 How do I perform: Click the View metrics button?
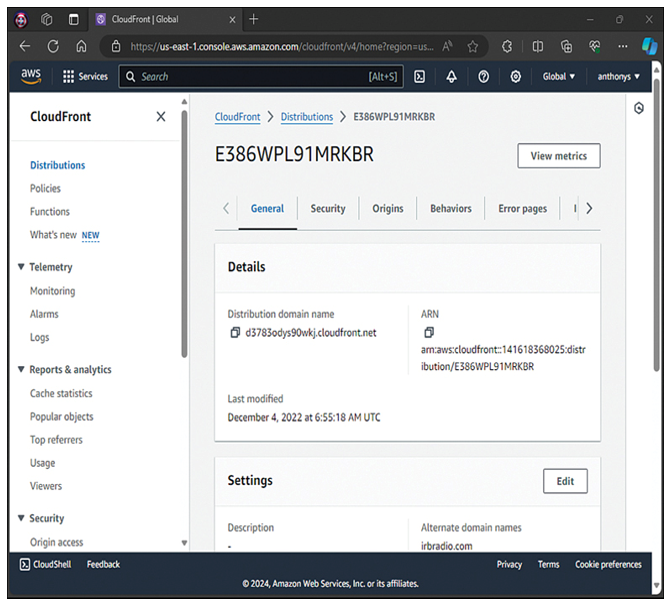pos(559,156)
